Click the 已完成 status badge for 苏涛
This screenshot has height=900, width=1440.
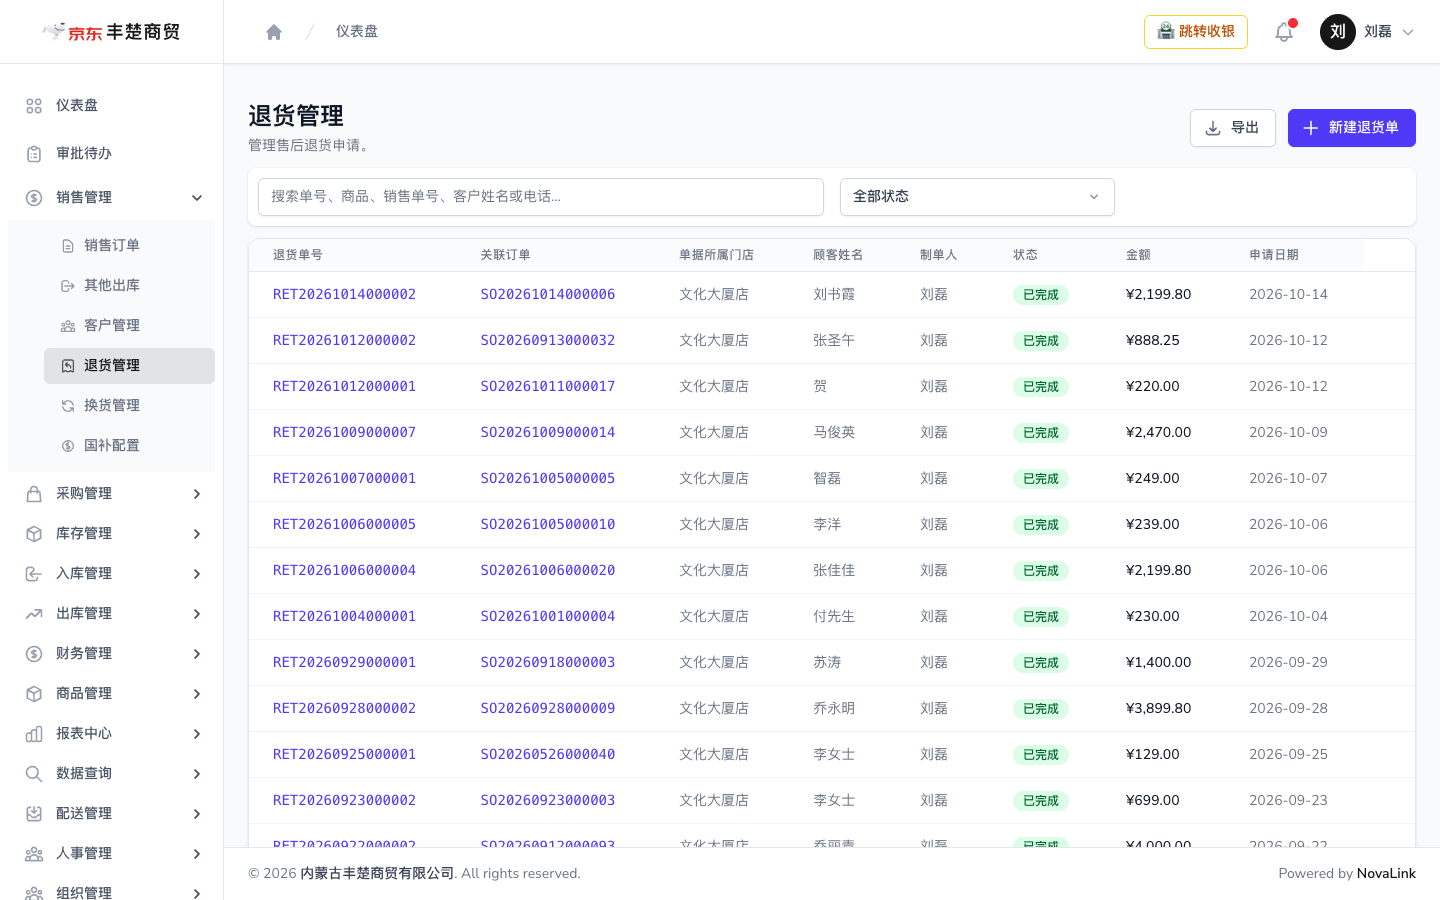(x=1041, y=663)
